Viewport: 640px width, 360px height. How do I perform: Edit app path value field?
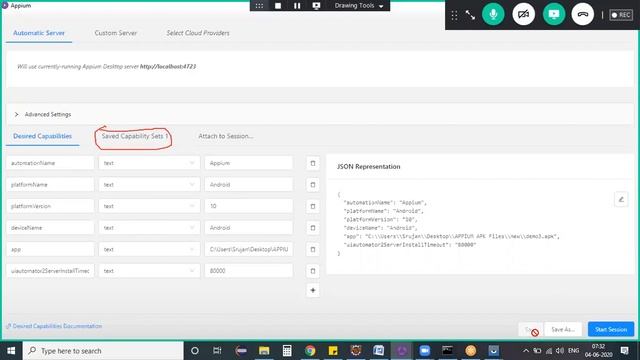coord(249,249)
